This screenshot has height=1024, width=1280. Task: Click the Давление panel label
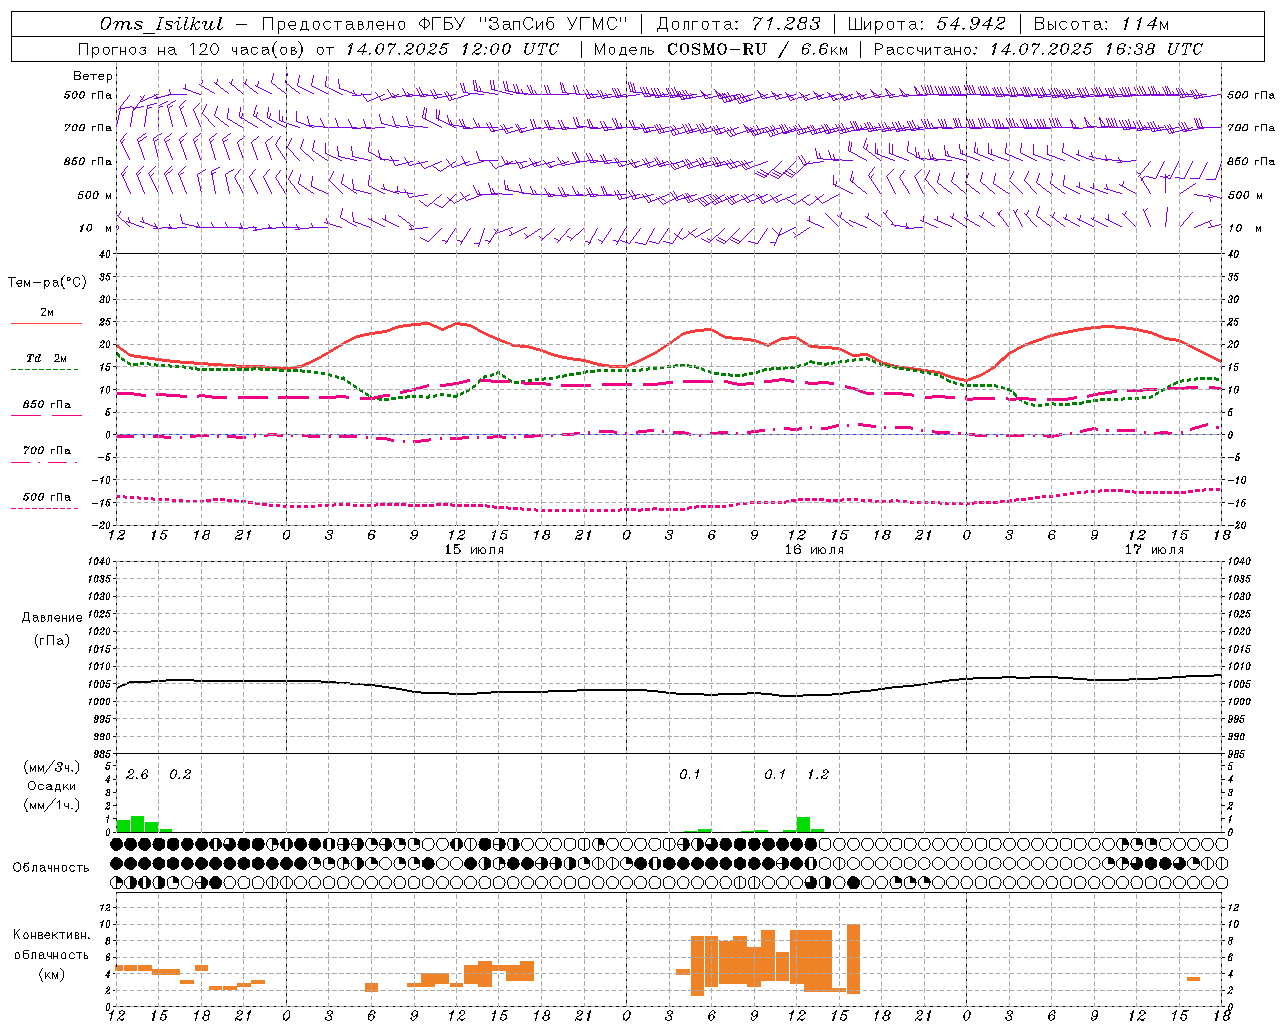pos(51,618)
